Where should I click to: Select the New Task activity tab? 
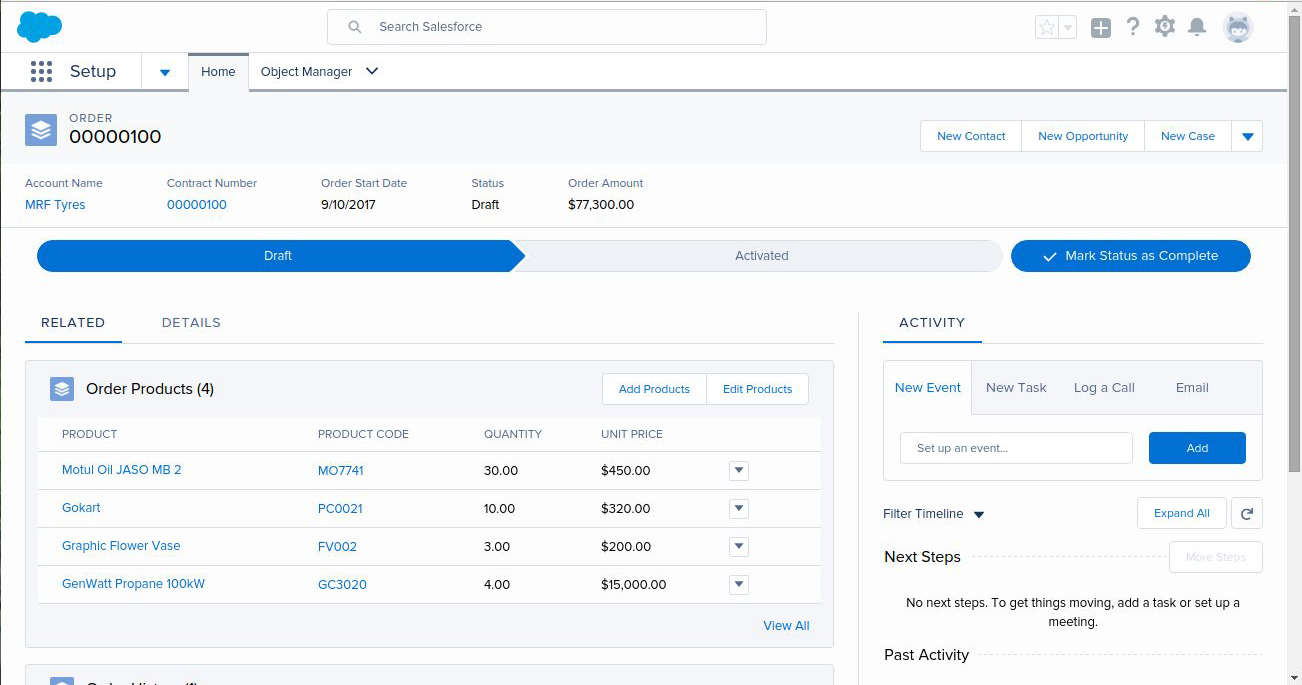(1016, 388)
